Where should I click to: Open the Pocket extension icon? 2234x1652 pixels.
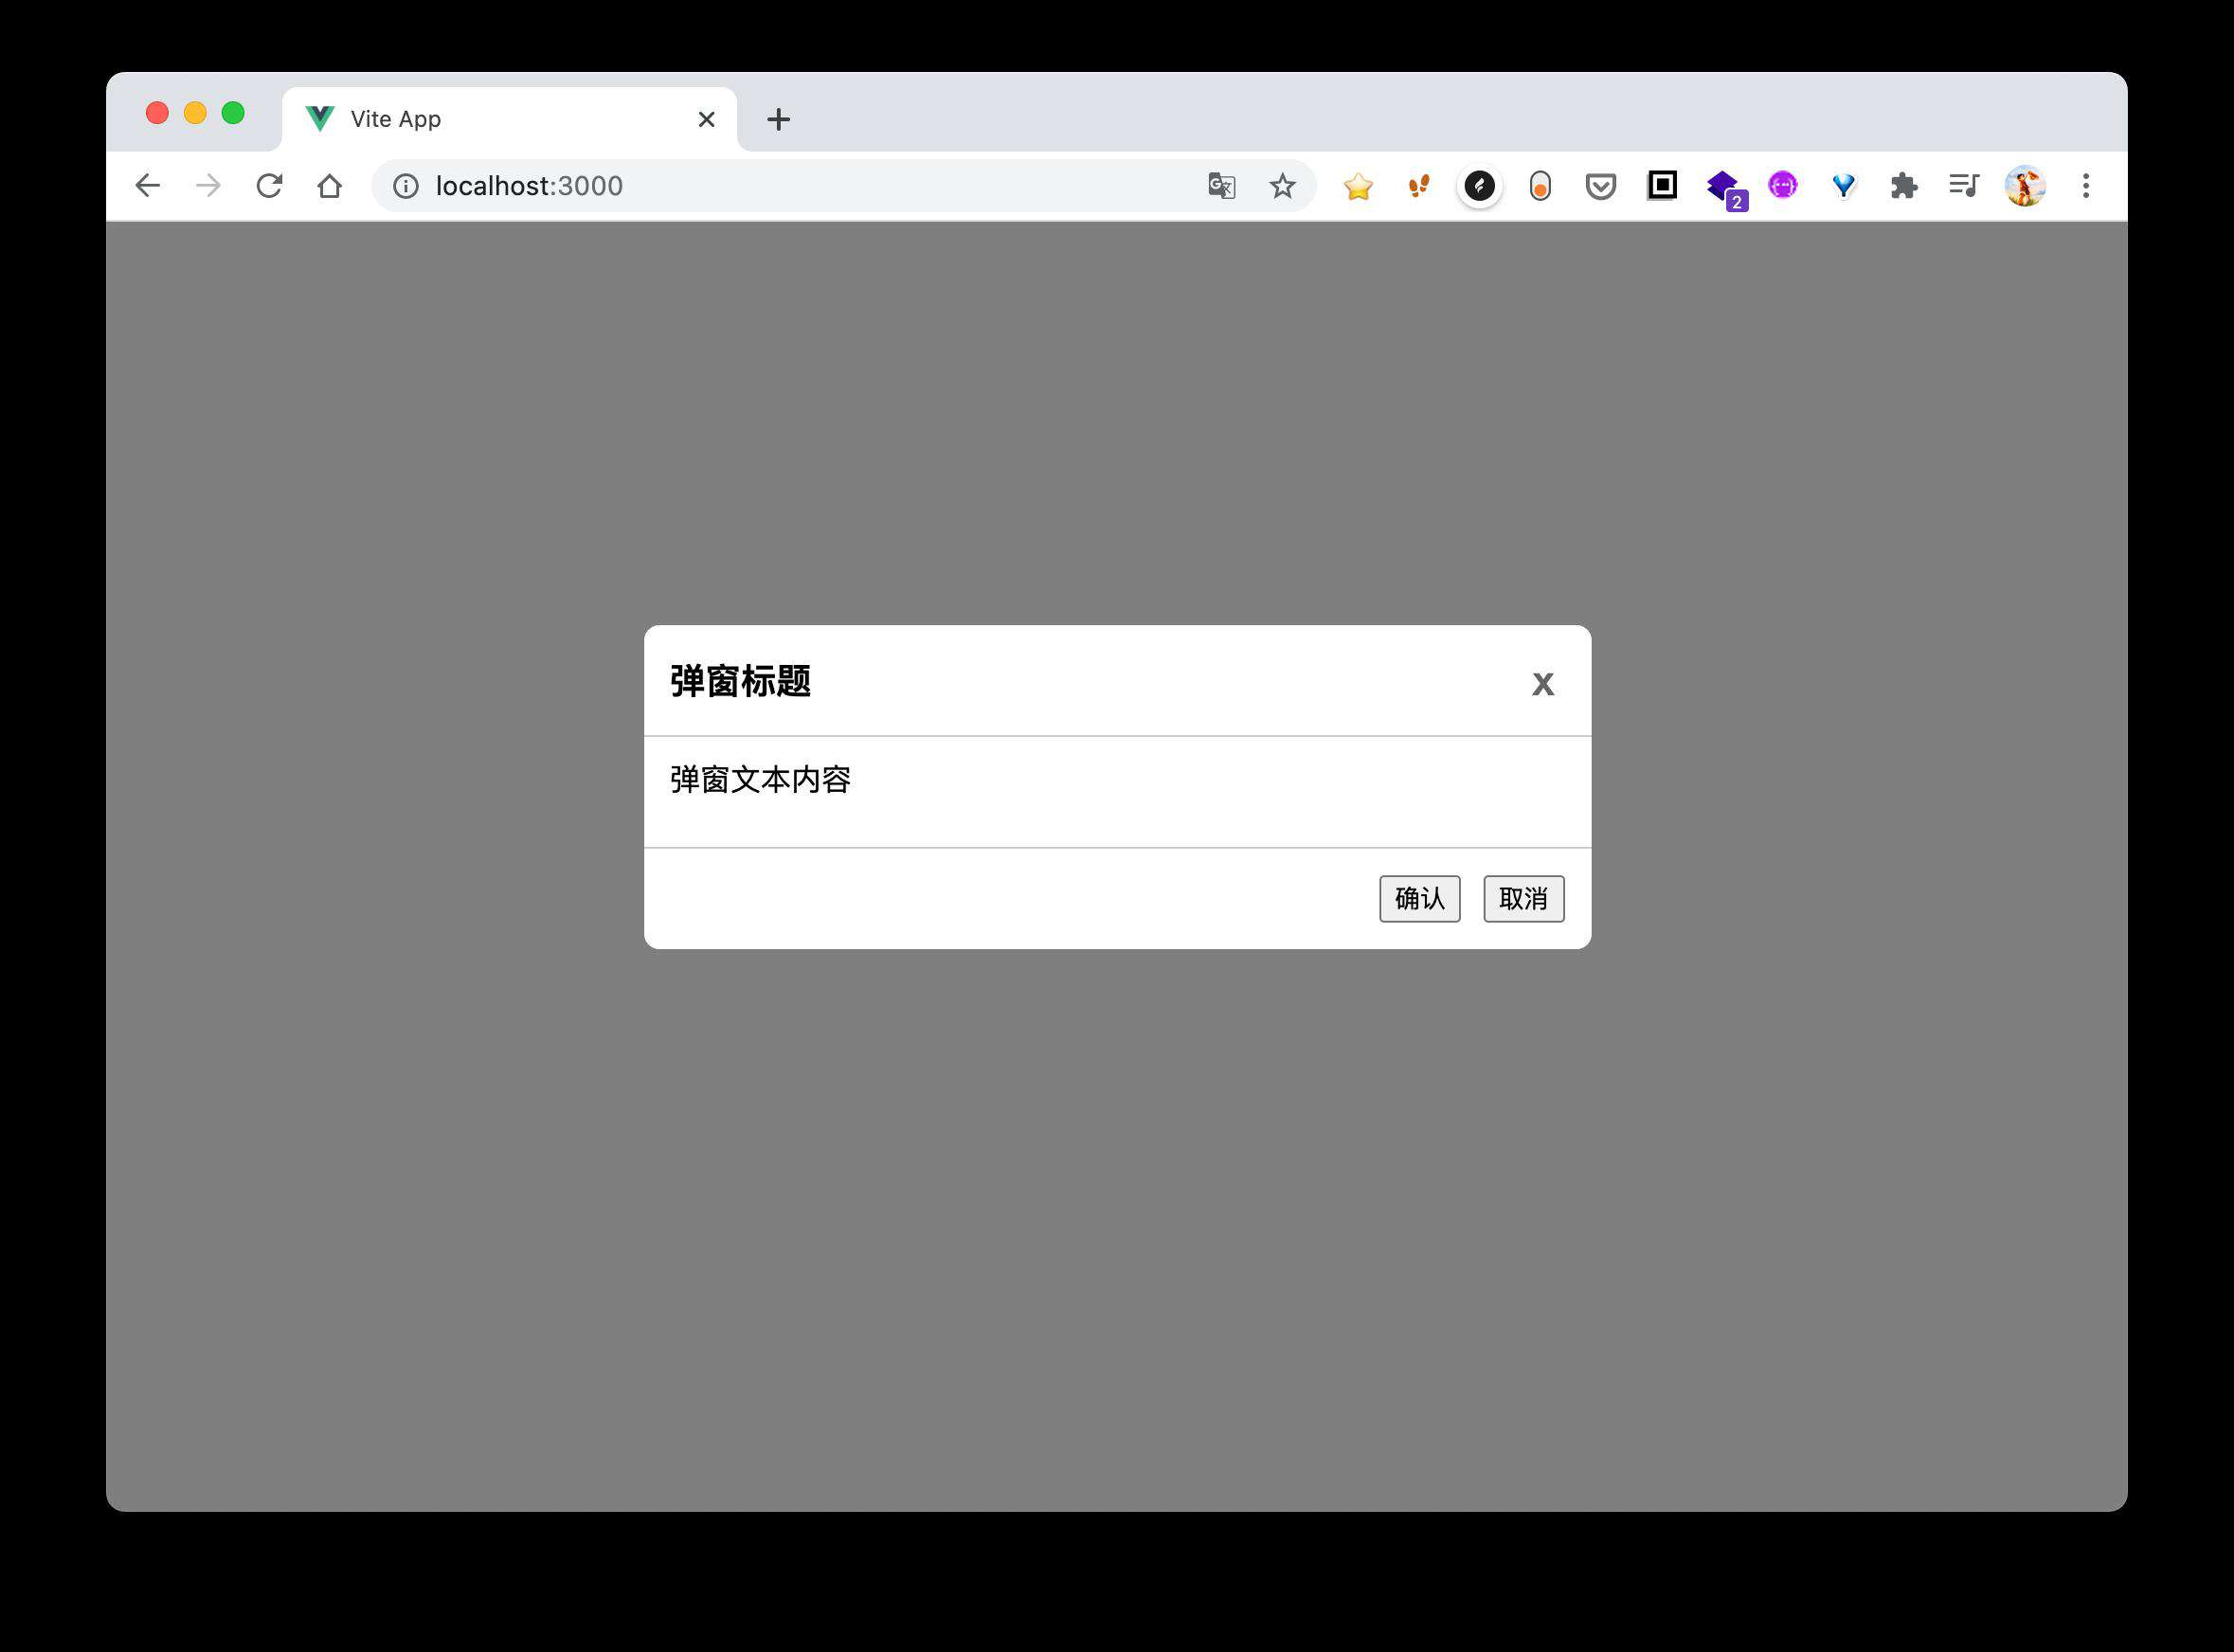1601,186
